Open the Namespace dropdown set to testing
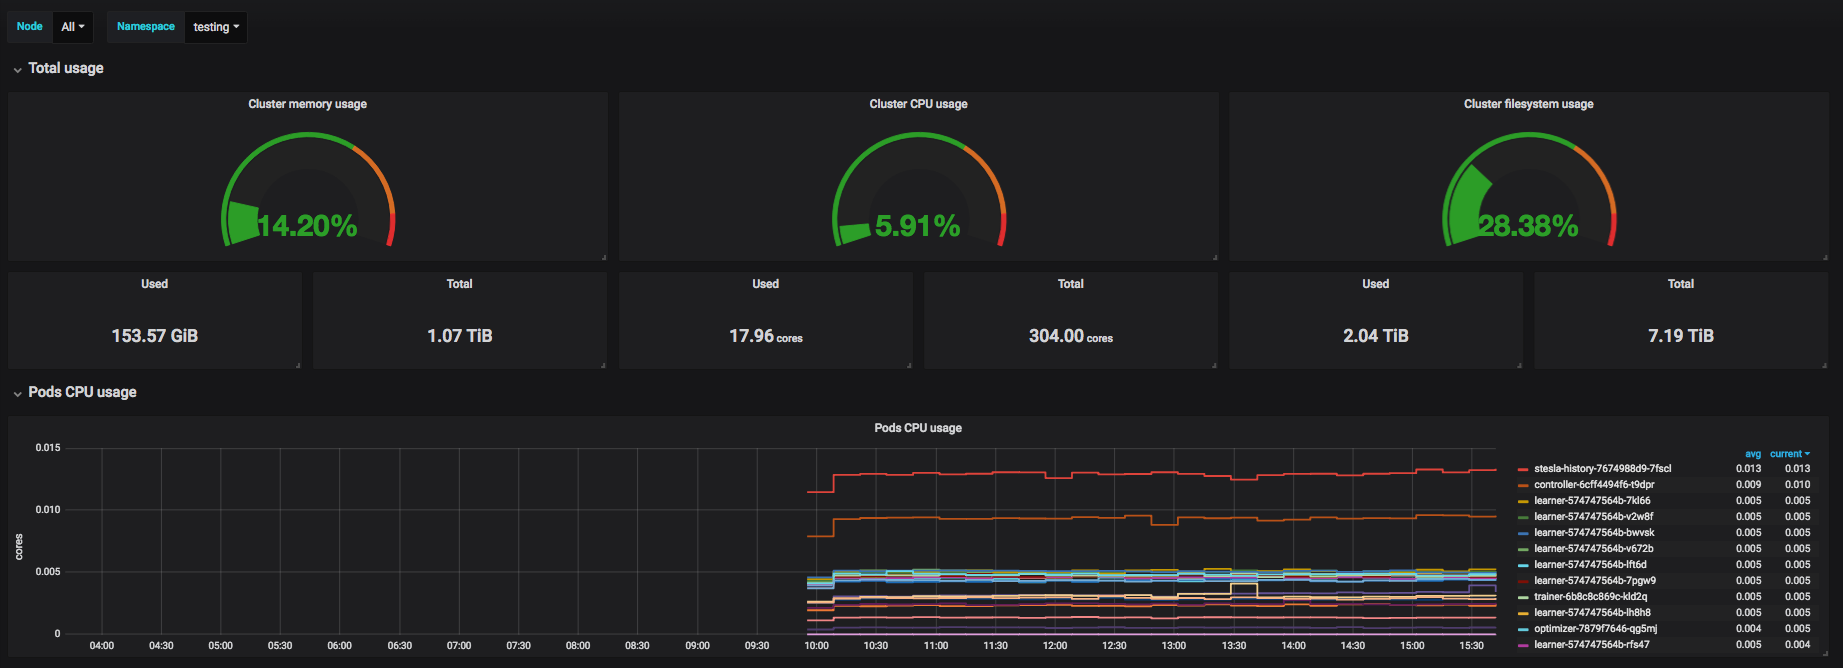1843x668 pixels. coord(216,27)
